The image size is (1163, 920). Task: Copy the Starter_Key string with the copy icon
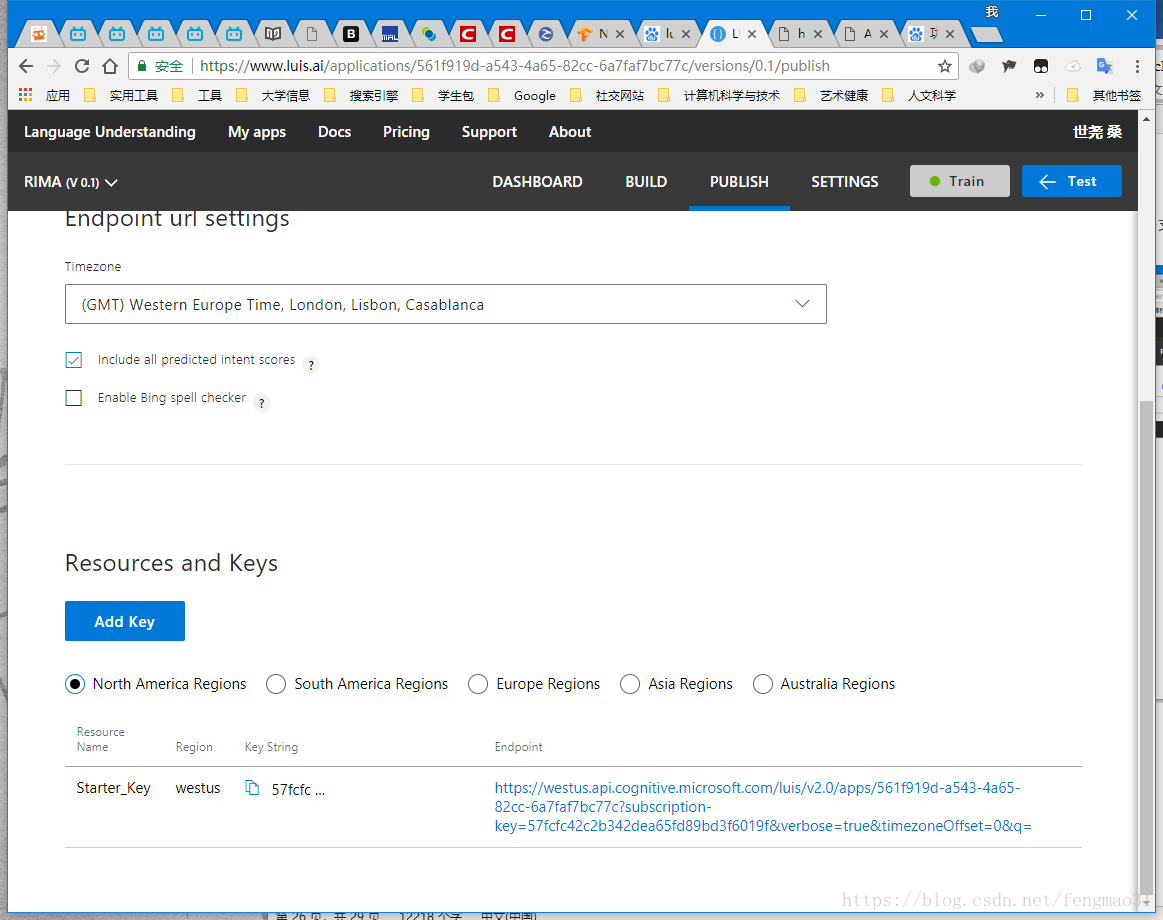(252, 788)
